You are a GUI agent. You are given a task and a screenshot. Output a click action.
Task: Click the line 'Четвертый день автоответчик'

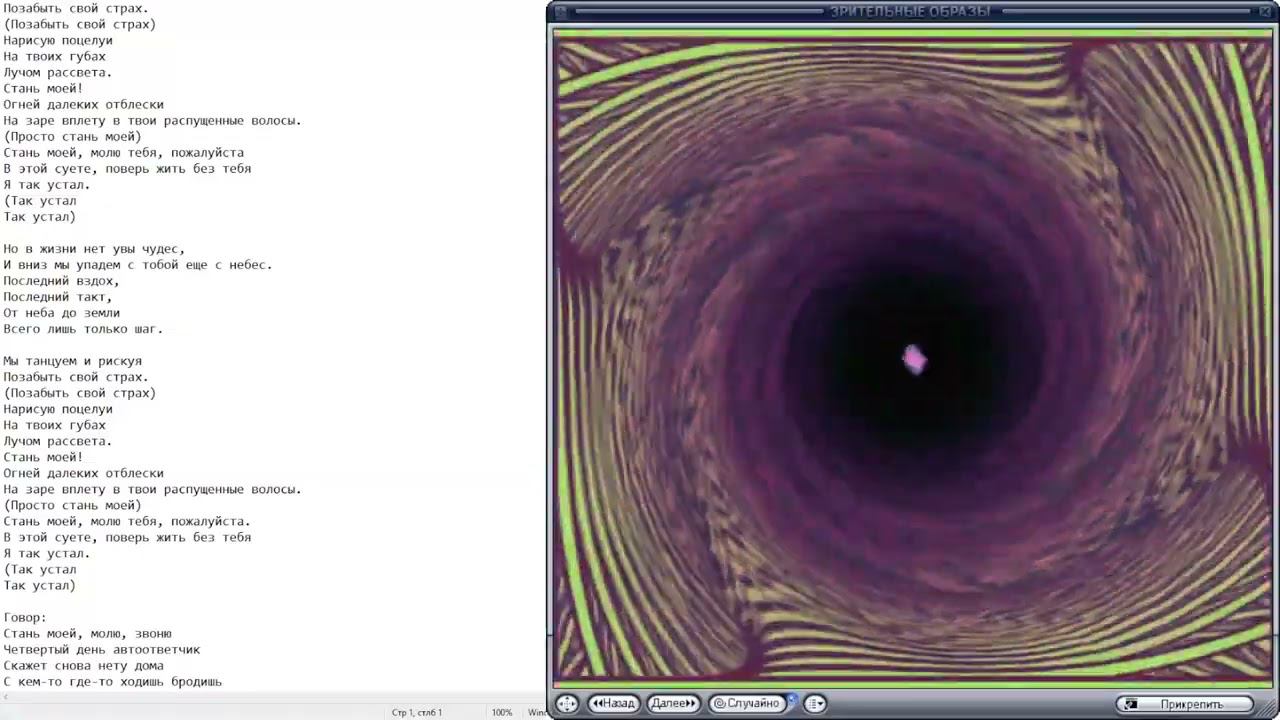point(102,649)
